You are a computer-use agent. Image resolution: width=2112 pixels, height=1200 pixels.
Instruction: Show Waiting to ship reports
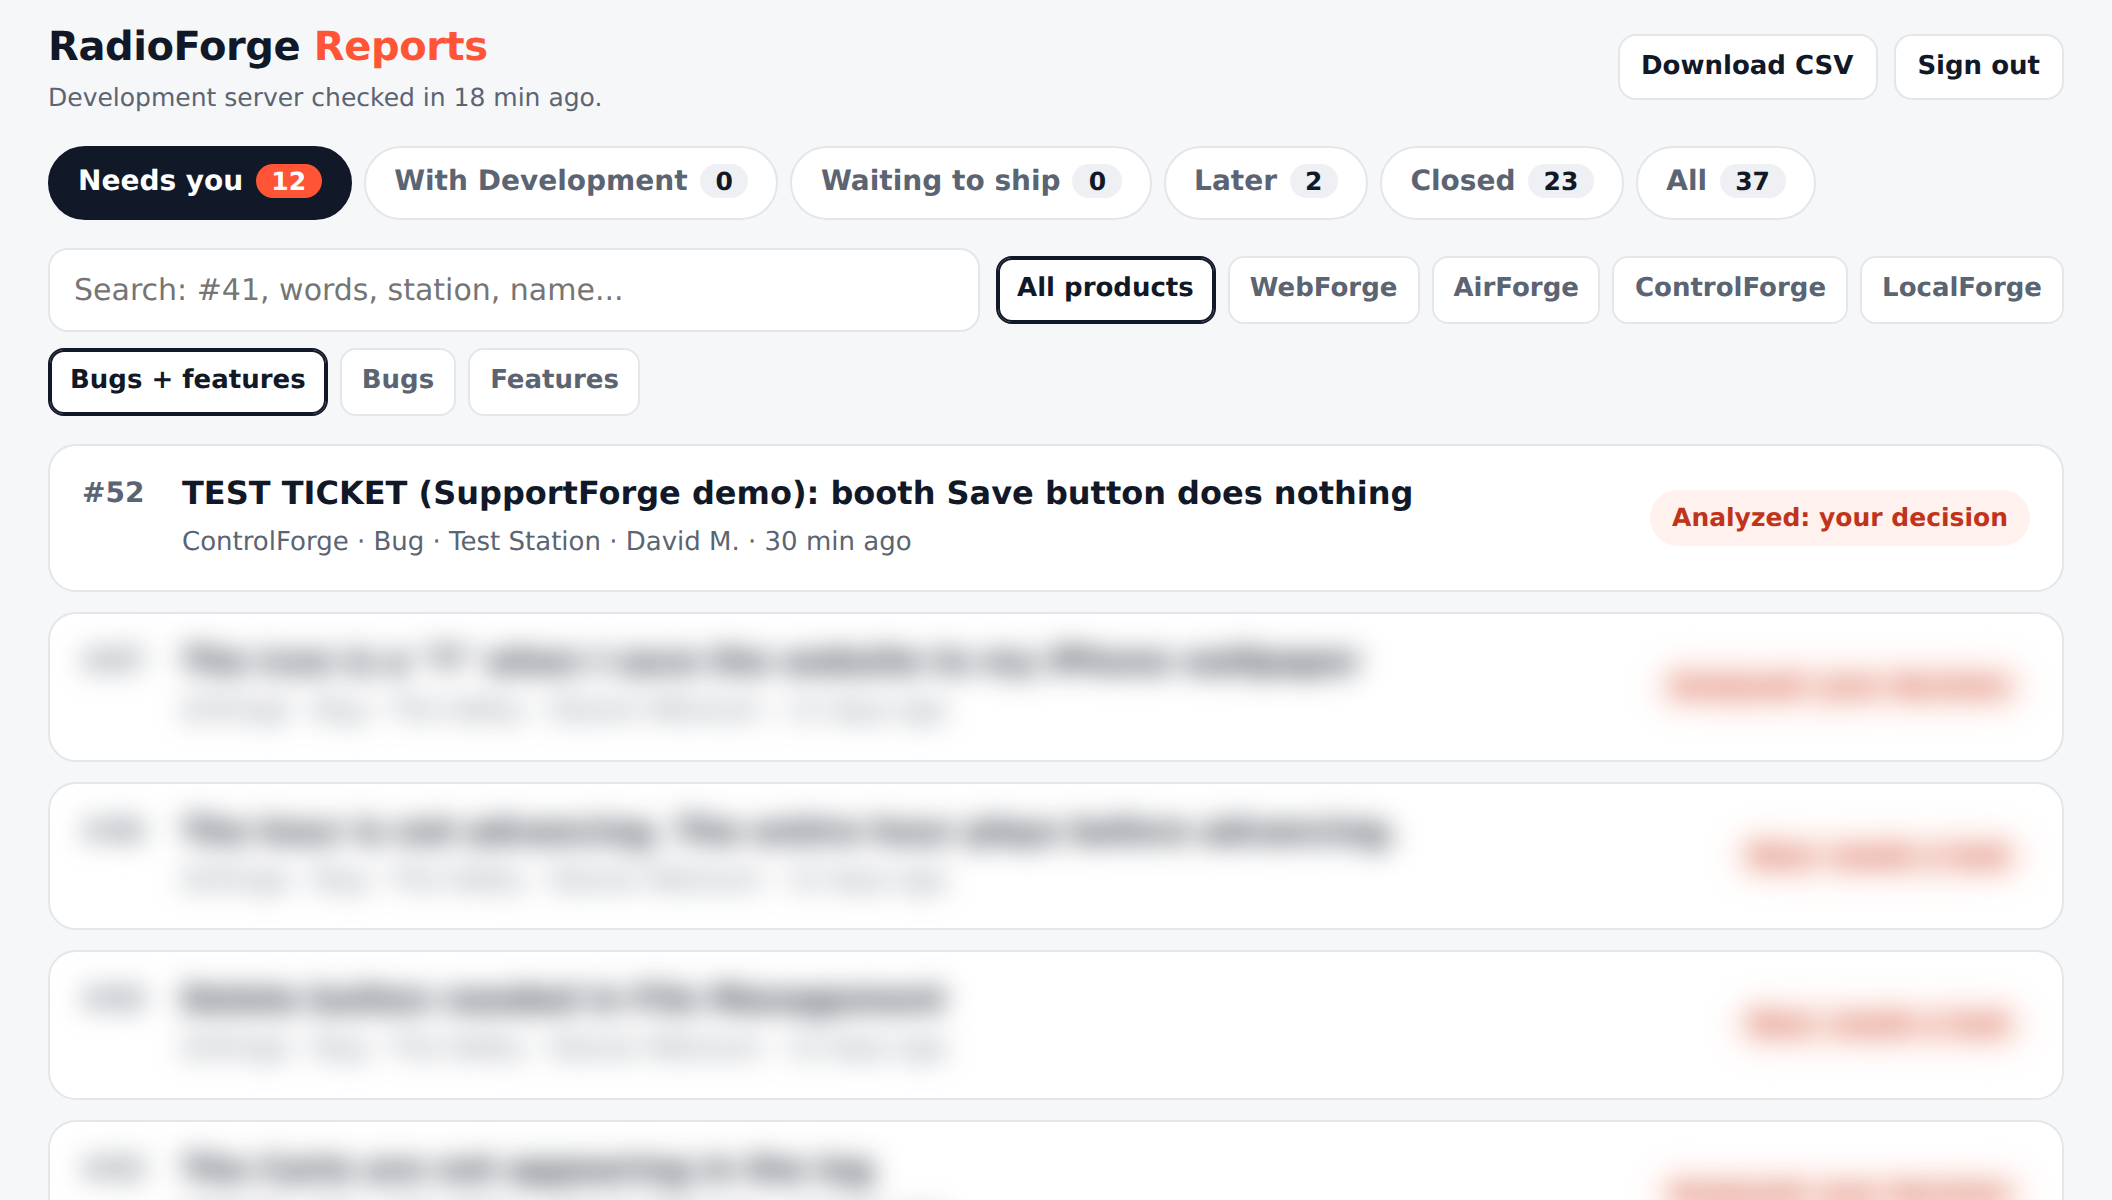pos(970,182)
